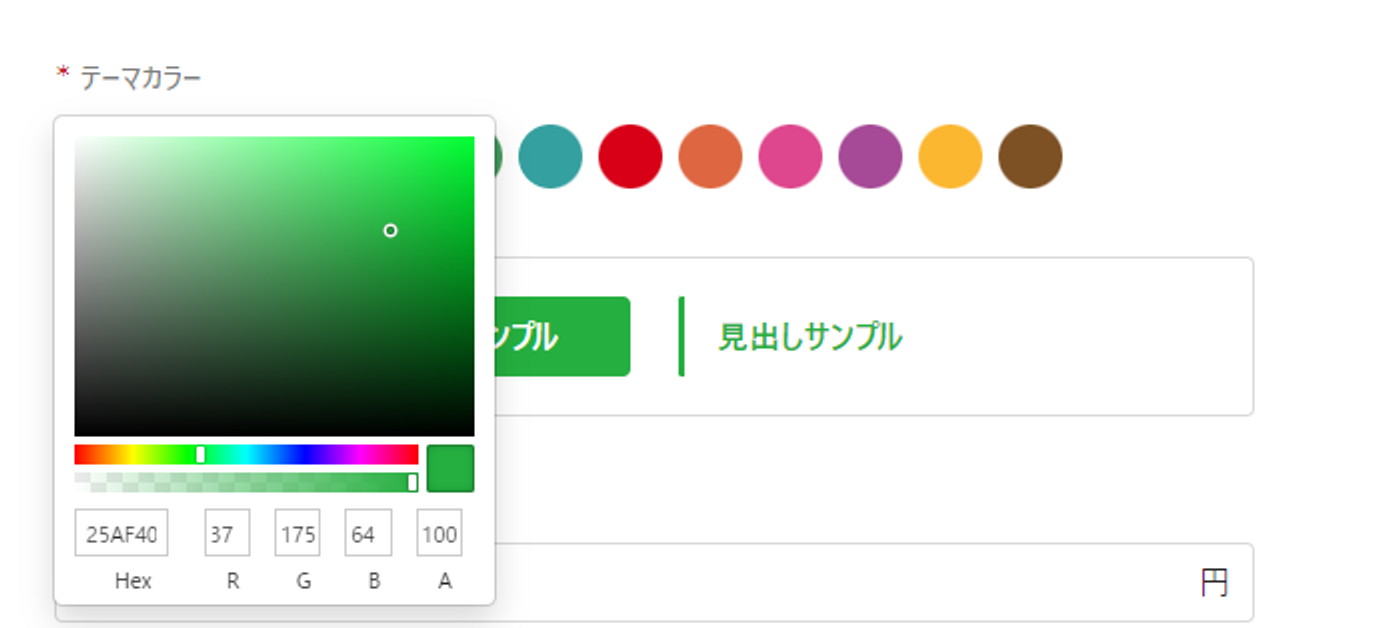Click the rainbow hue slider handle
Image resolution: width=1374 pixels, height=628 pixels.
coord(200,455)
